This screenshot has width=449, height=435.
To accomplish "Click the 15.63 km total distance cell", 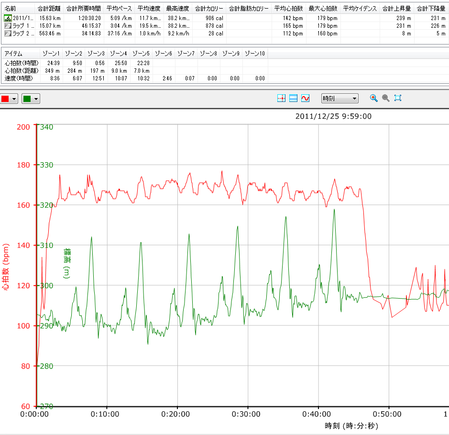I will 50,18.
